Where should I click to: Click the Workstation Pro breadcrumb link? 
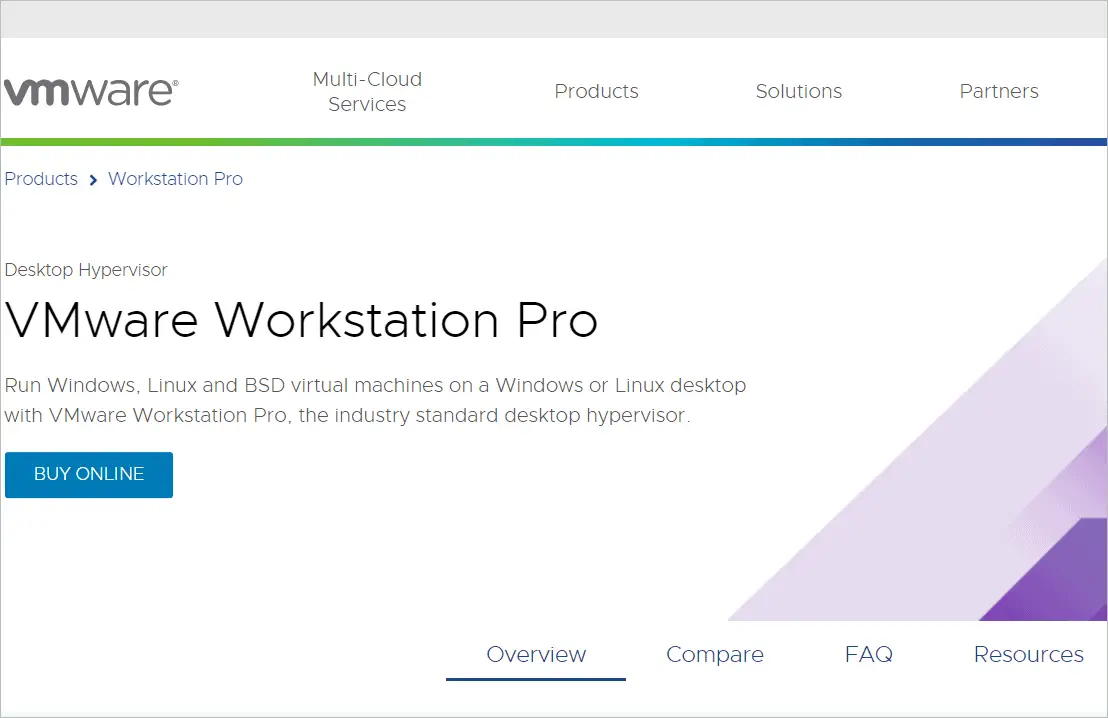click(175, 179)
